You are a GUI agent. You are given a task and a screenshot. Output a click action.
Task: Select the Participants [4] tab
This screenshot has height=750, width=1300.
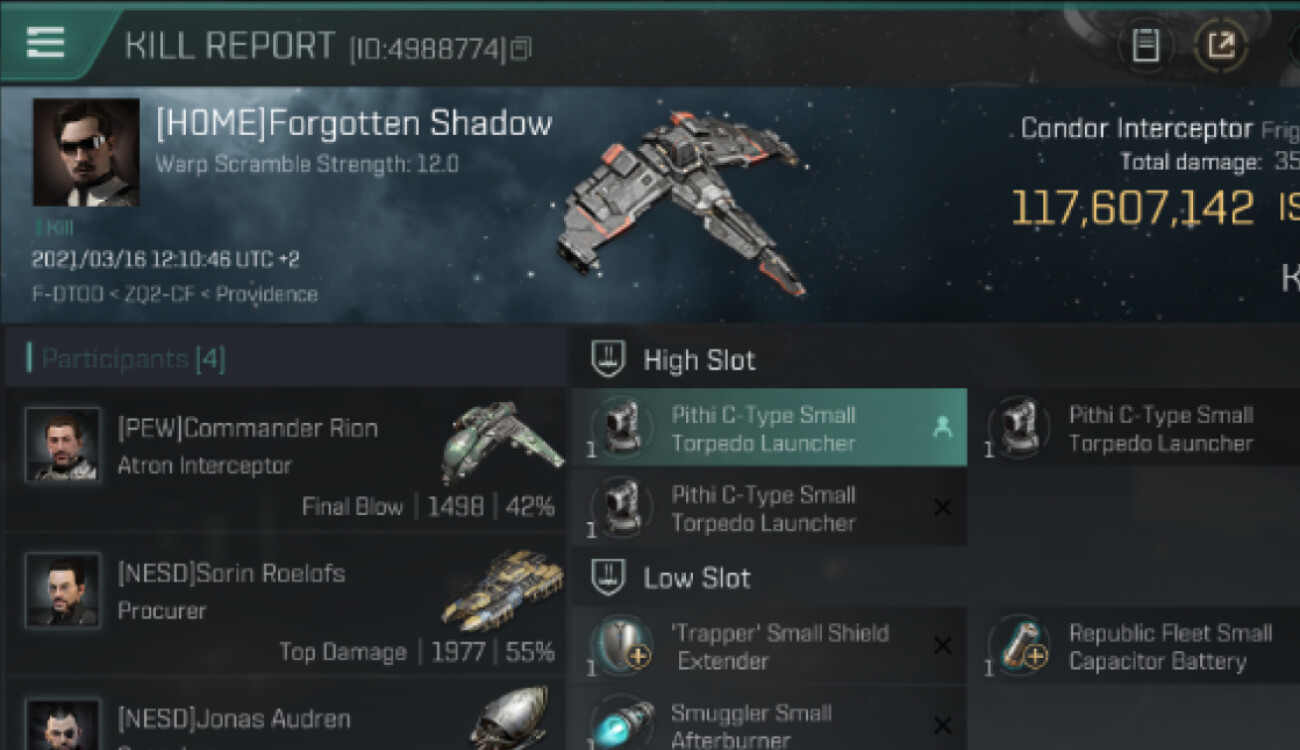[x=126, y=358]
